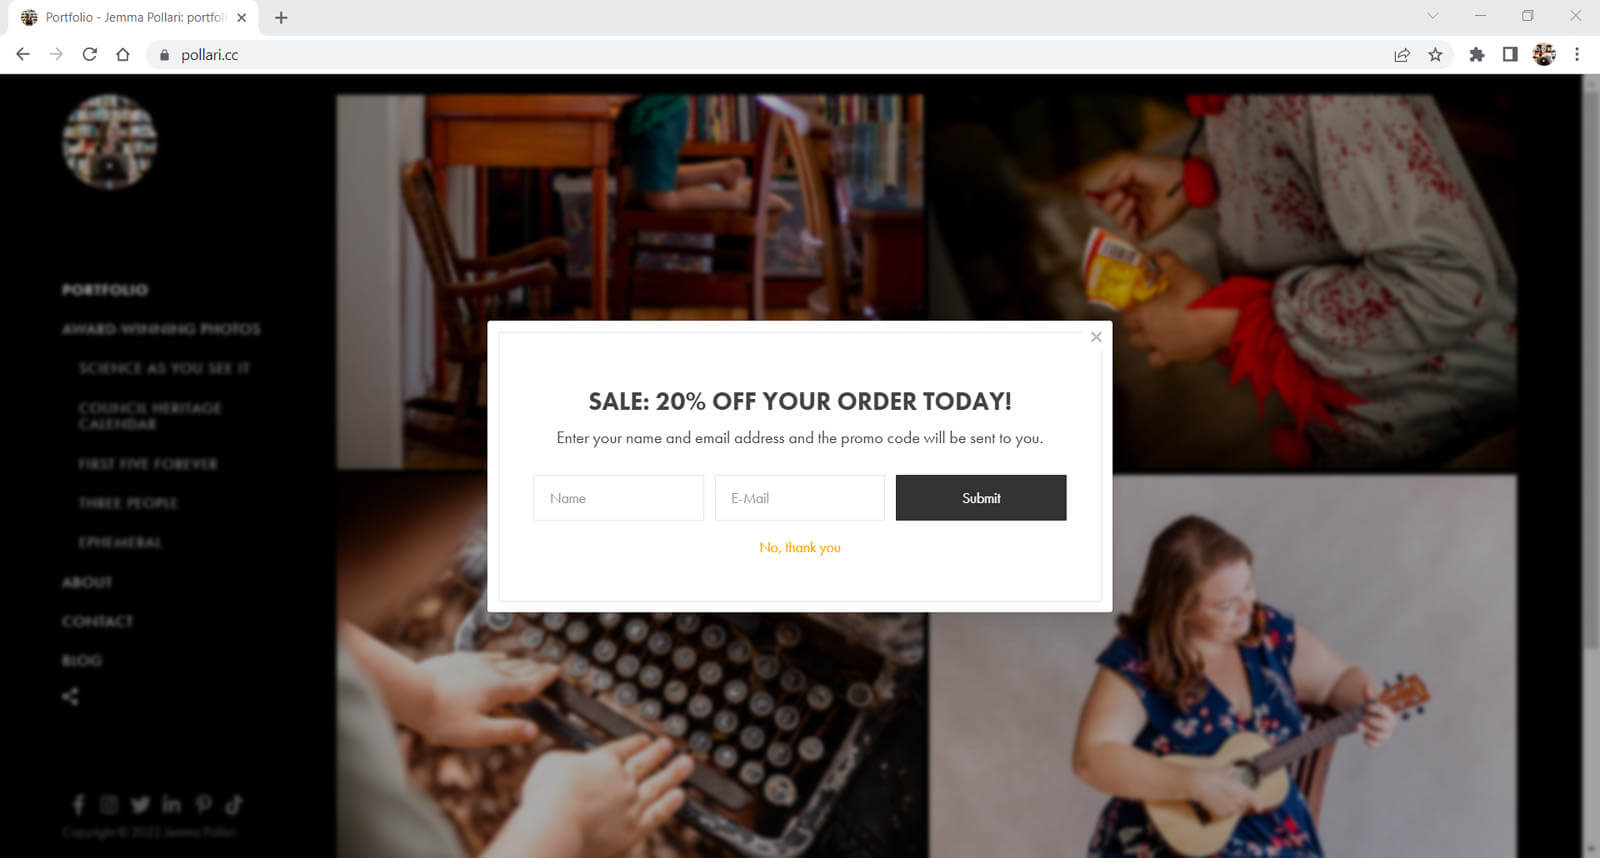Bookmark this page with star icon

click(1435, 55)
